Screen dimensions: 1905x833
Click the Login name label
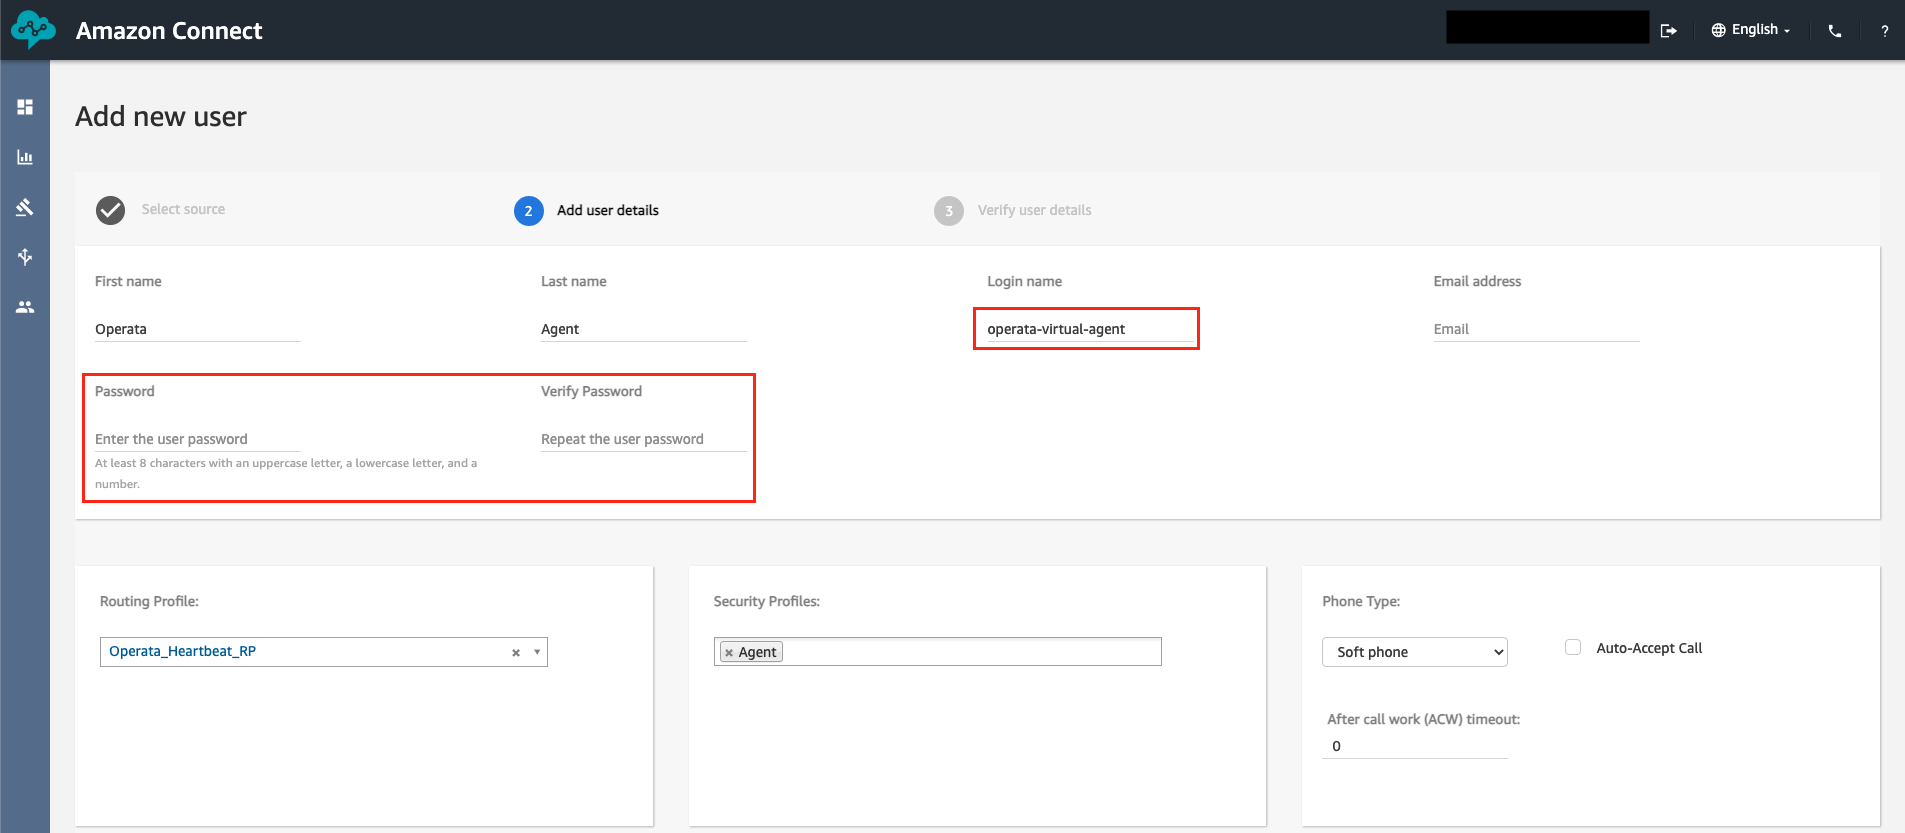tap(1024, 281)
